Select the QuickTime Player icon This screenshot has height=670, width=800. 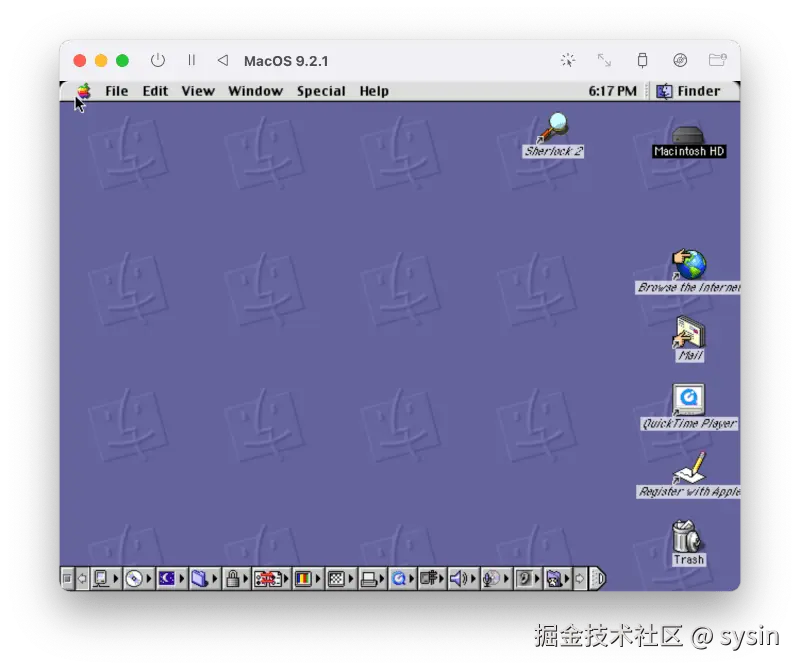tap(689, 407)
